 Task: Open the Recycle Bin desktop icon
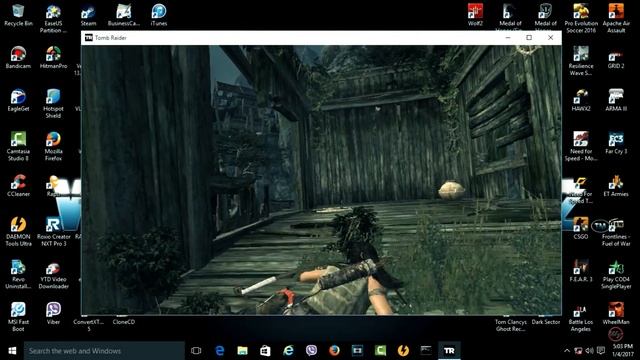tap(18, 16)
